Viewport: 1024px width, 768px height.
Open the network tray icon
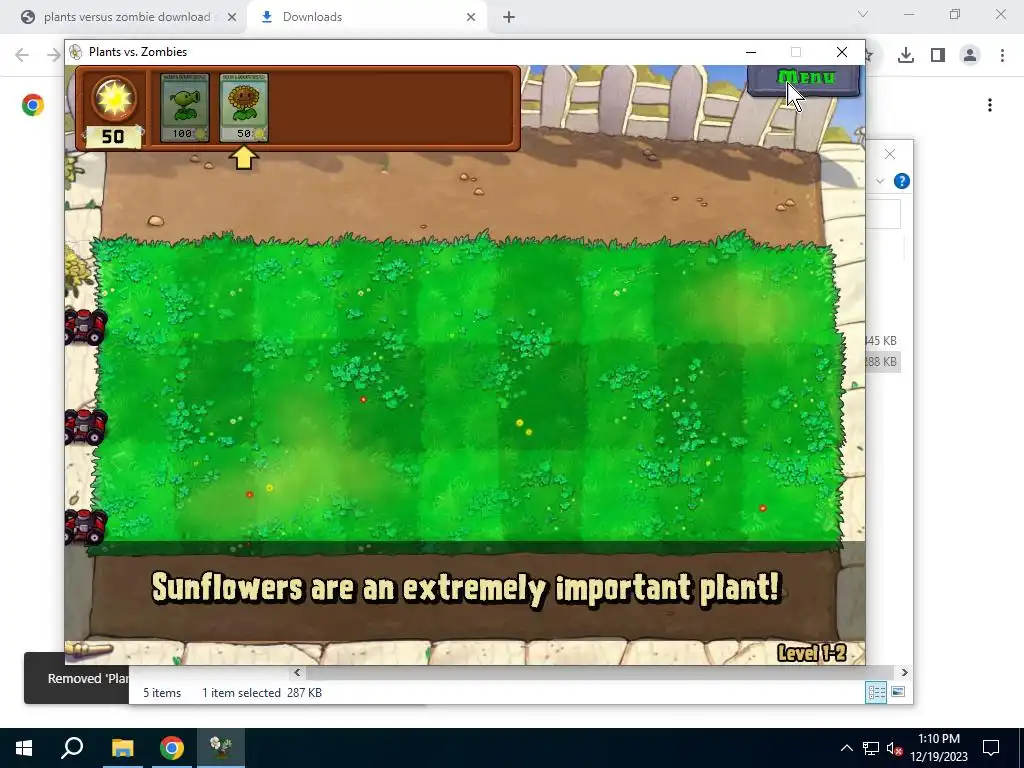(x=871, y=748)
